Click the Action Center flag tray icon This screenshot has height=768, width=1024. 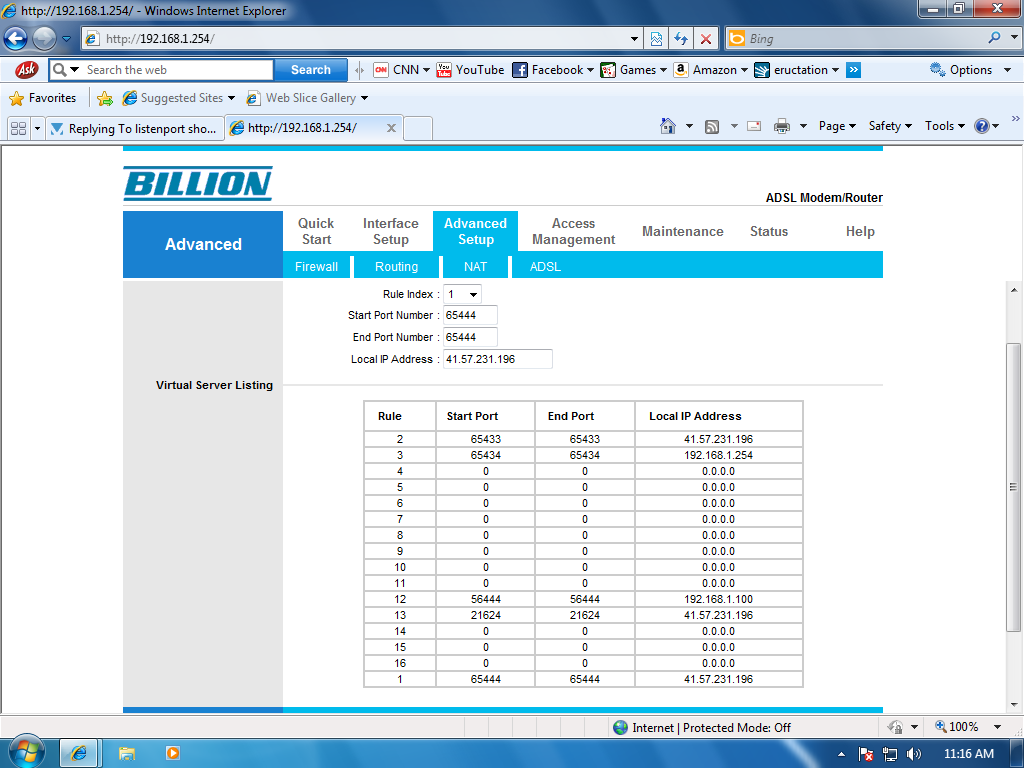pyautogui.click(x=865, y=754)
